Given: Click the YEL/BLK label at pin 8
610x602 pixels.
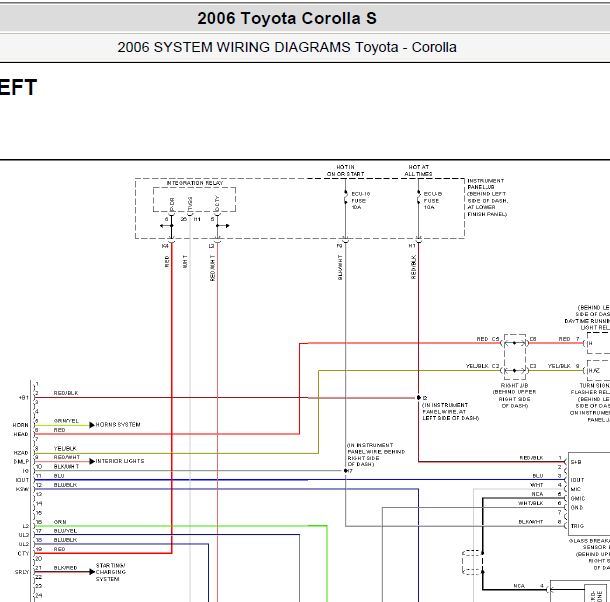Looking at the screenshot, I should (65, 449).
